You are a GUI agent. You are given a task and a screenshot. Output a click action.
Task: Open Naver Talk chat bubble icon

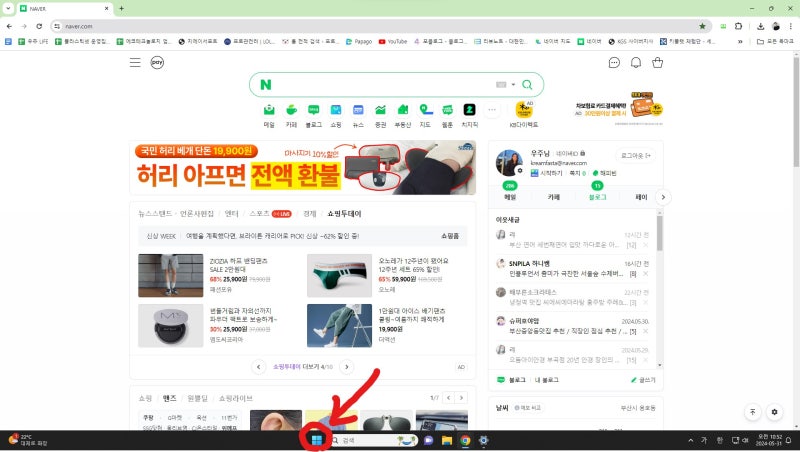(x=614, y=63)
